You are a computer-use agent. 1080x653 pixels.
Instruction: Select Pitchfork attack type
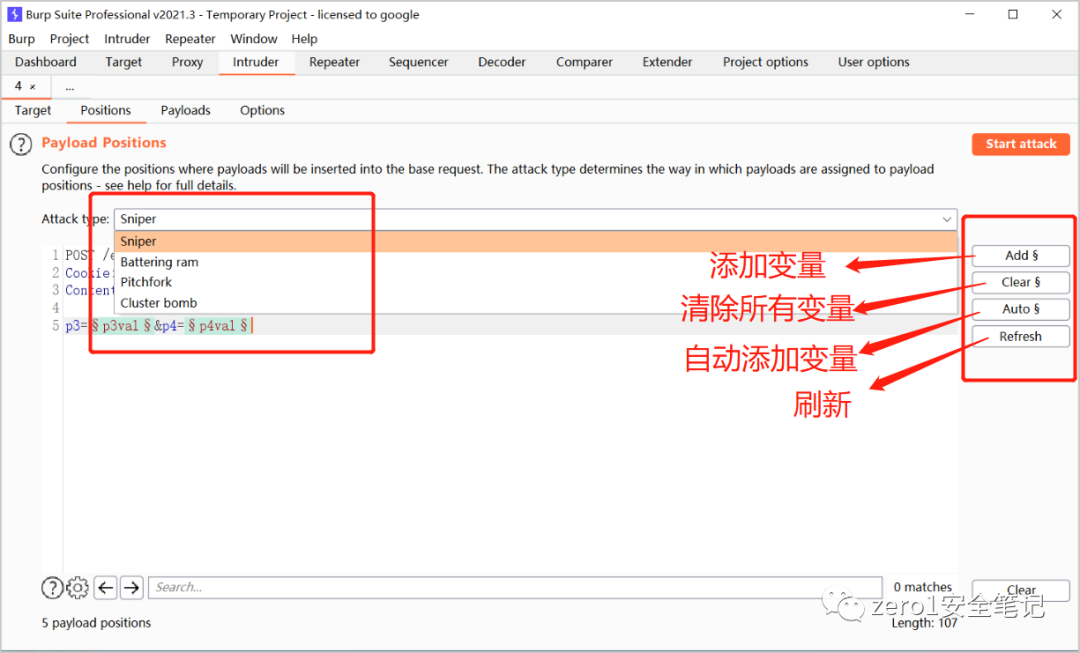coord(536,282)
